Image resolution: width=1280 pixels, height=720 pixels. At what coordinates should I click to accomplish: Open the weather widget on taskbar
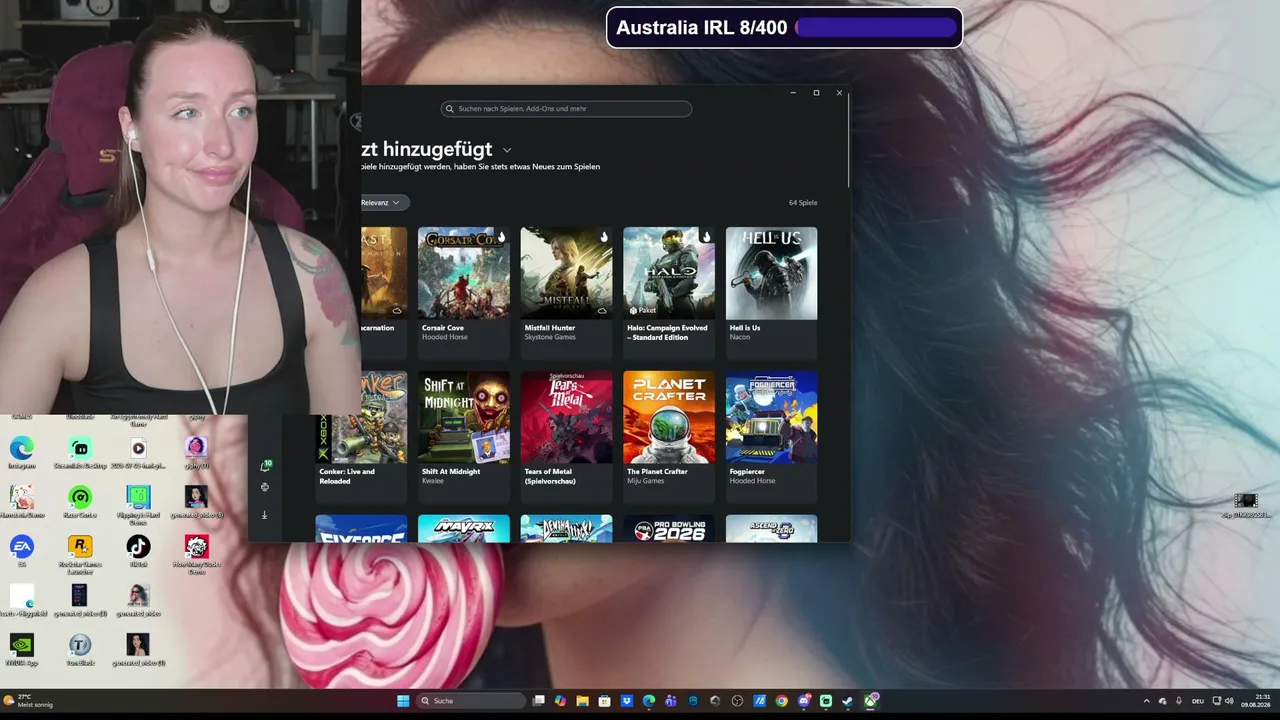coord(29,701)
